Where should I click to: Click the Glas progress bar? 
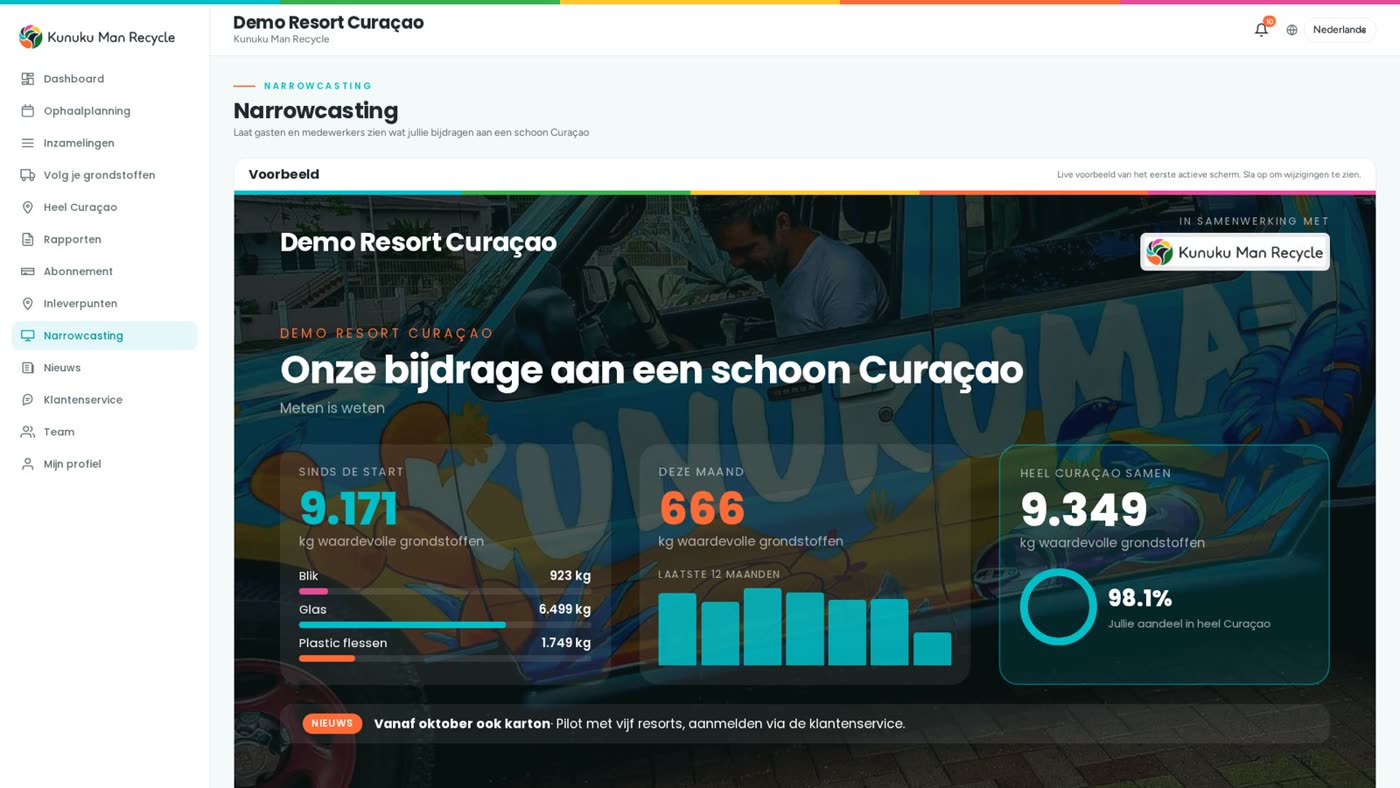pos(445,625)
